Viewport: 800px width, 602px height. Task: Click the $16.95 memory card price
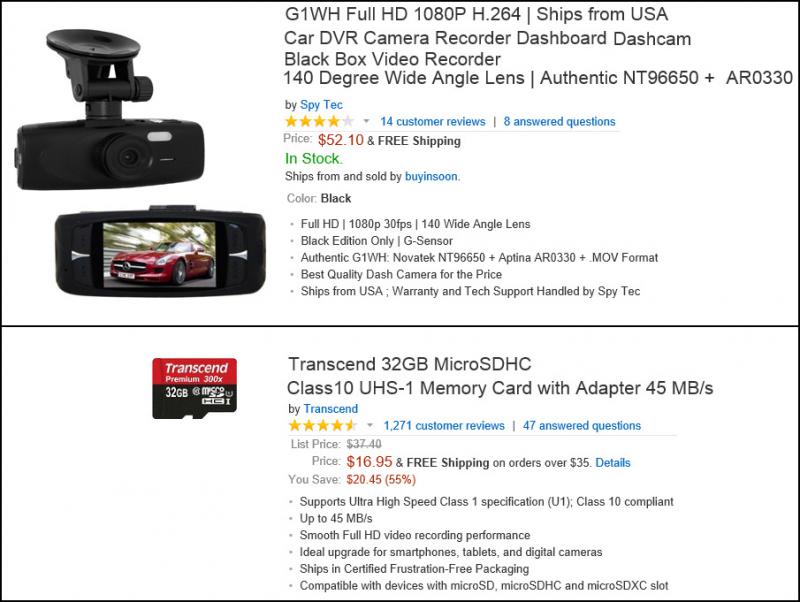click(369, 462)
